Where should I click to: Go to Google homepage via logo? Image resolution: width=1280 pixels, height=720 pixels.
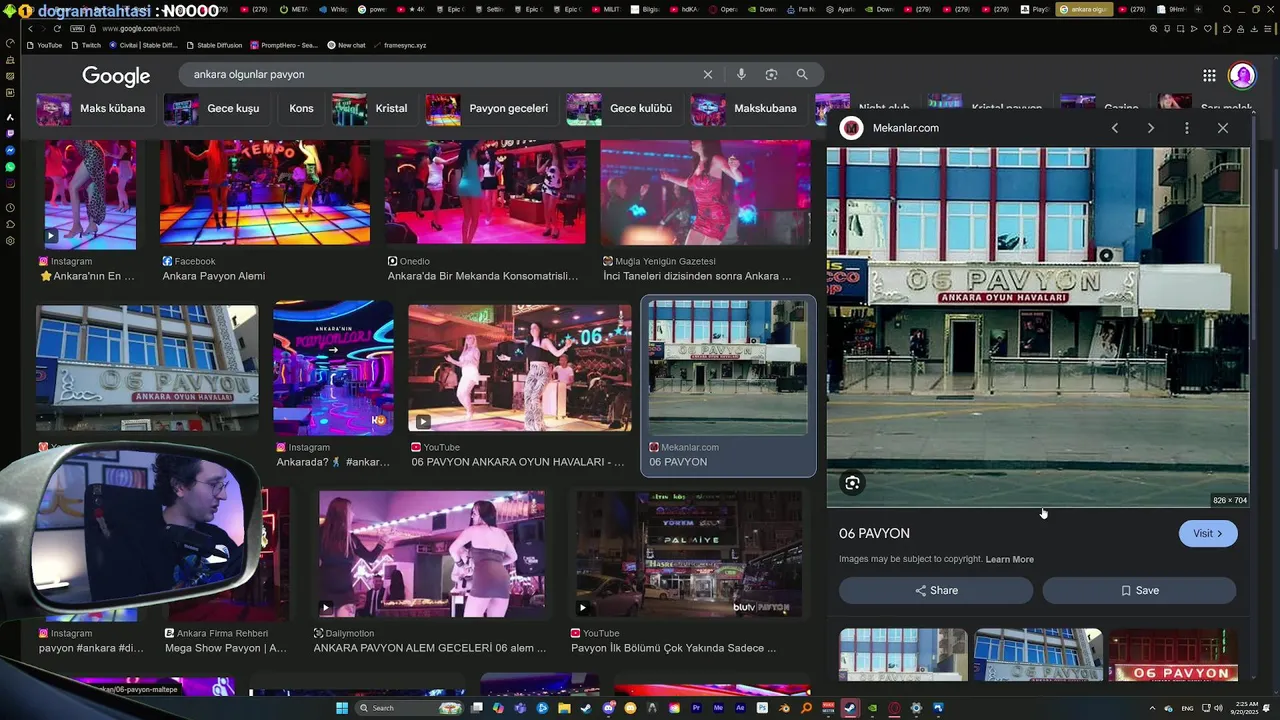tap(116, 76)
